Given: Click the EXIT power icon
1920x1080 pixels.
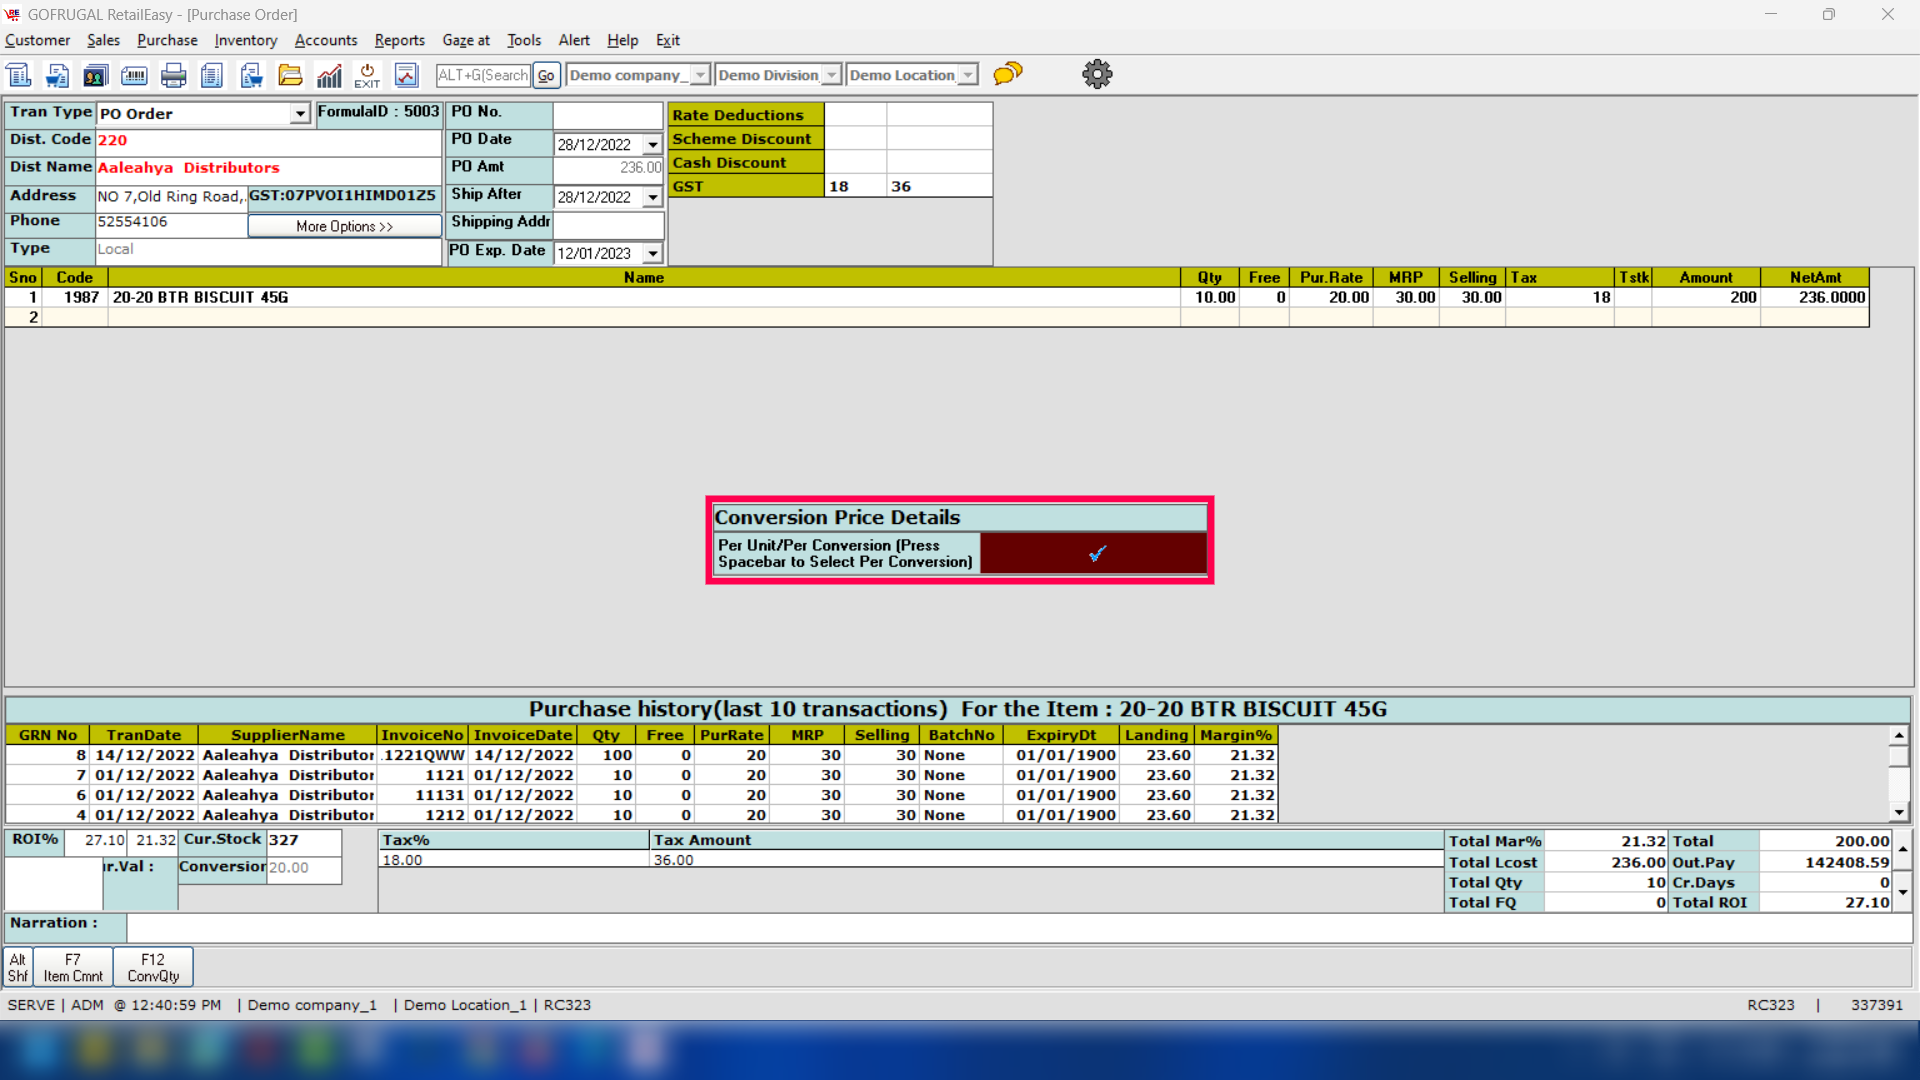Looking at the screenshot, I should pos(367,75).
